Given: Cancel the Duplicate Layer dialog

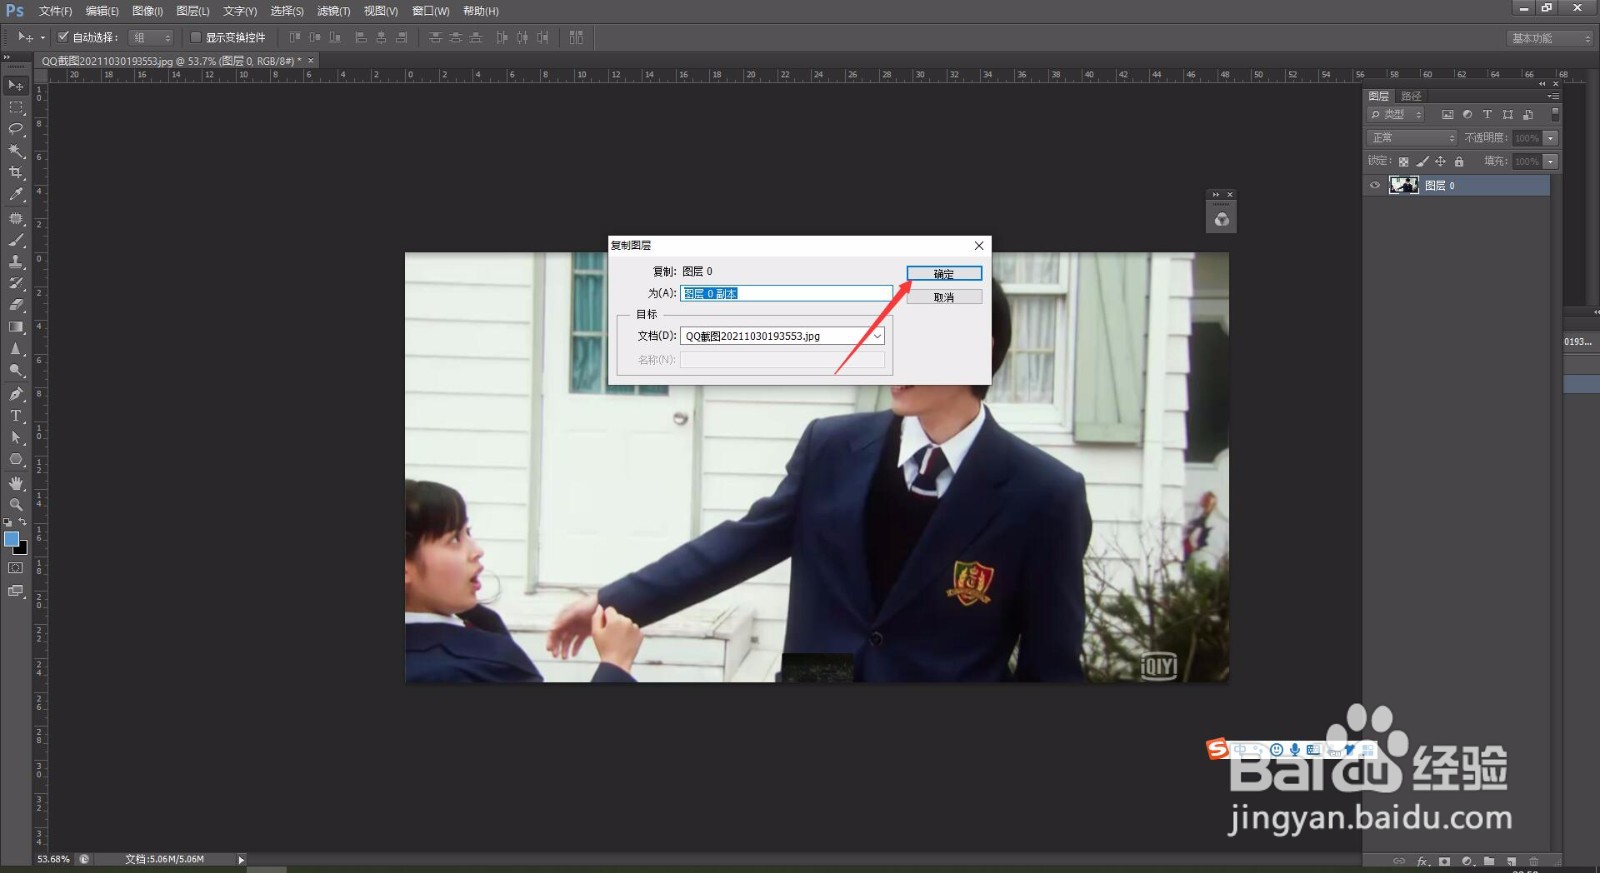Looking at the screenshot, I should tap(944, 297).
